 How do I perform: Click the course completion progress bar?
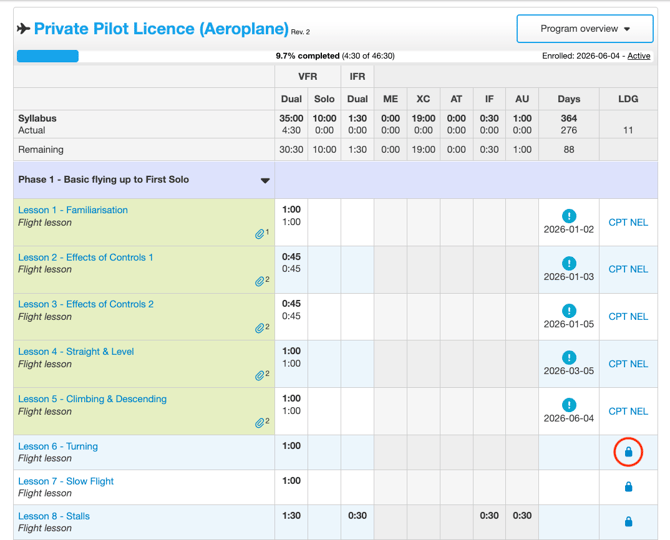[333, 56]
